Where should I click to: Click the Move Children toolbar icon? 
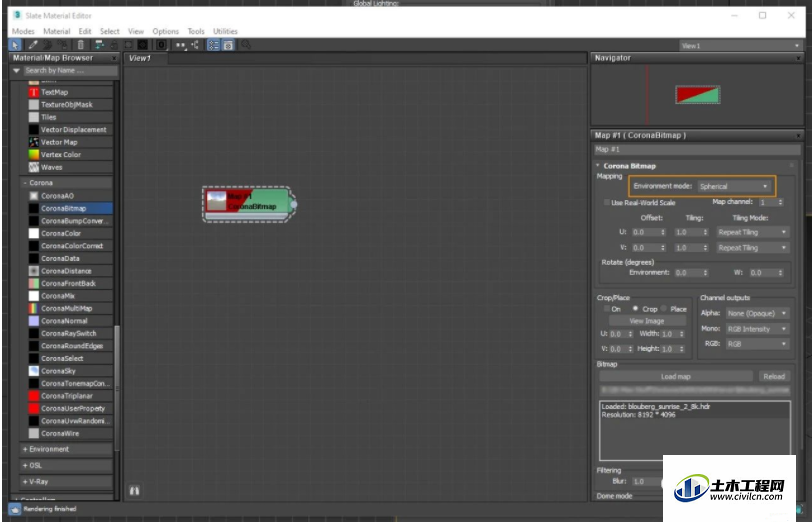(99, 45)
